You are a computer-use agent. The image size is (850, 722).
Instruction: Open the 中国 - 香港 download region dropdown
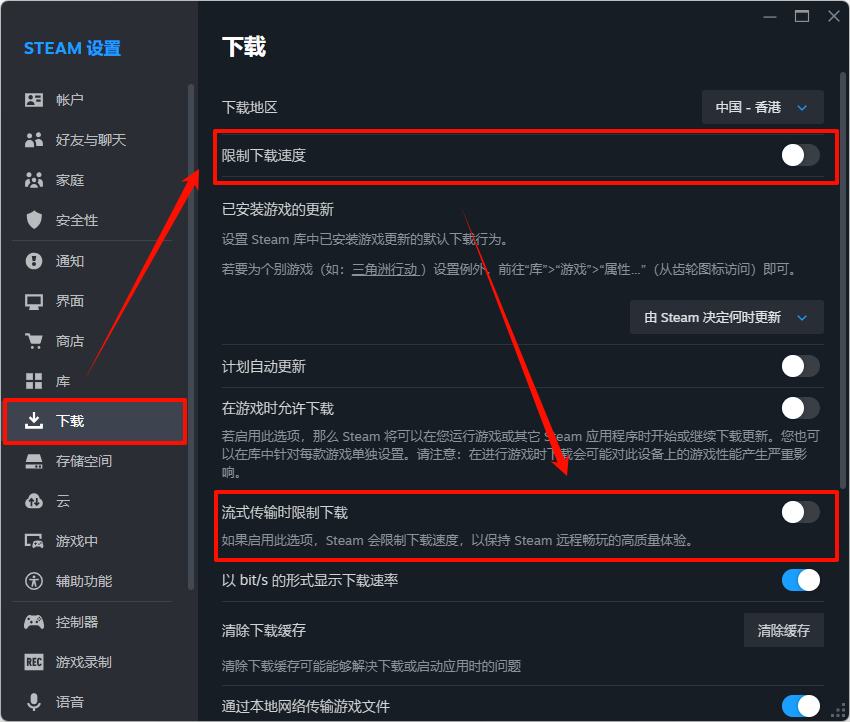[762, 107]
